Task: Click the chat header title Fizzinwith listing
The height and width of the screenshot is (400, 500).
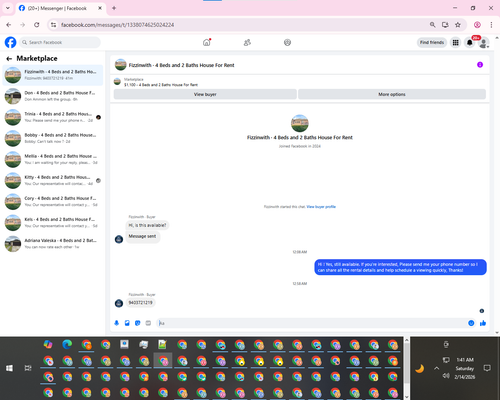Action: click(x=181, y=65)
